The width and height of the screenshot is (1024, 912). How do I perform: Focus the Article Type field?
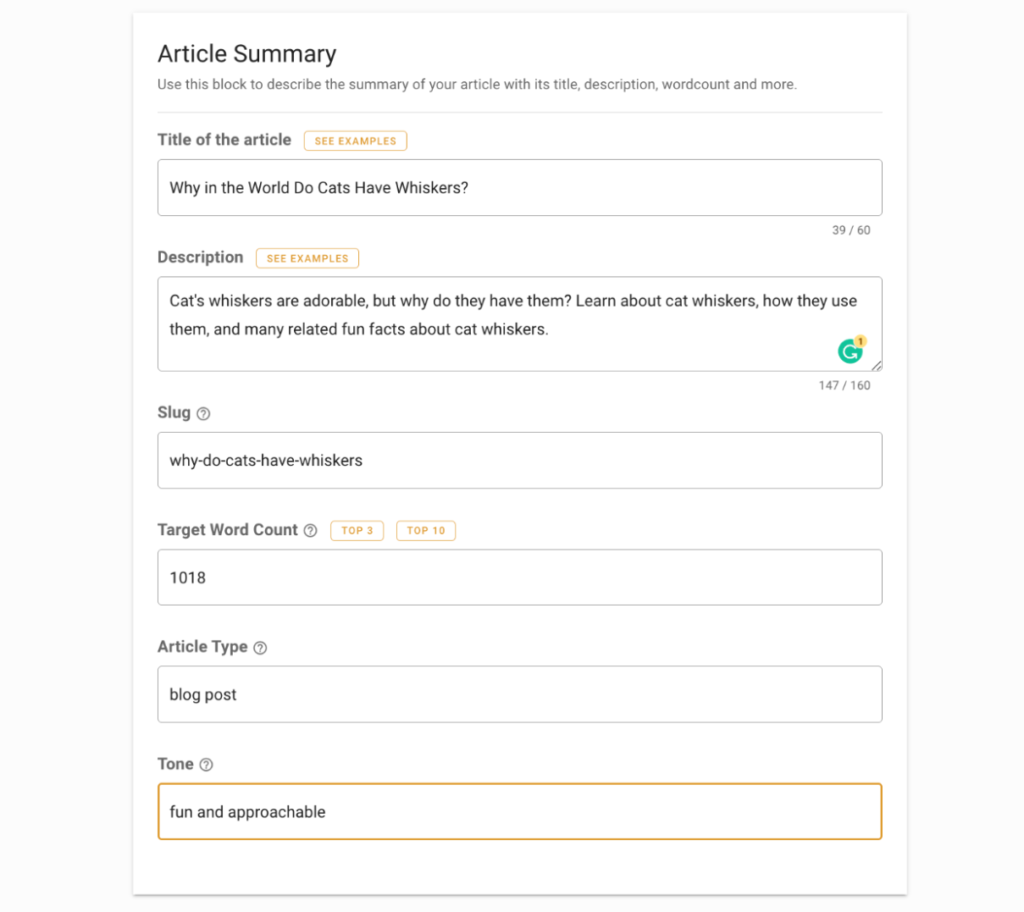click(x=520, y=694)
